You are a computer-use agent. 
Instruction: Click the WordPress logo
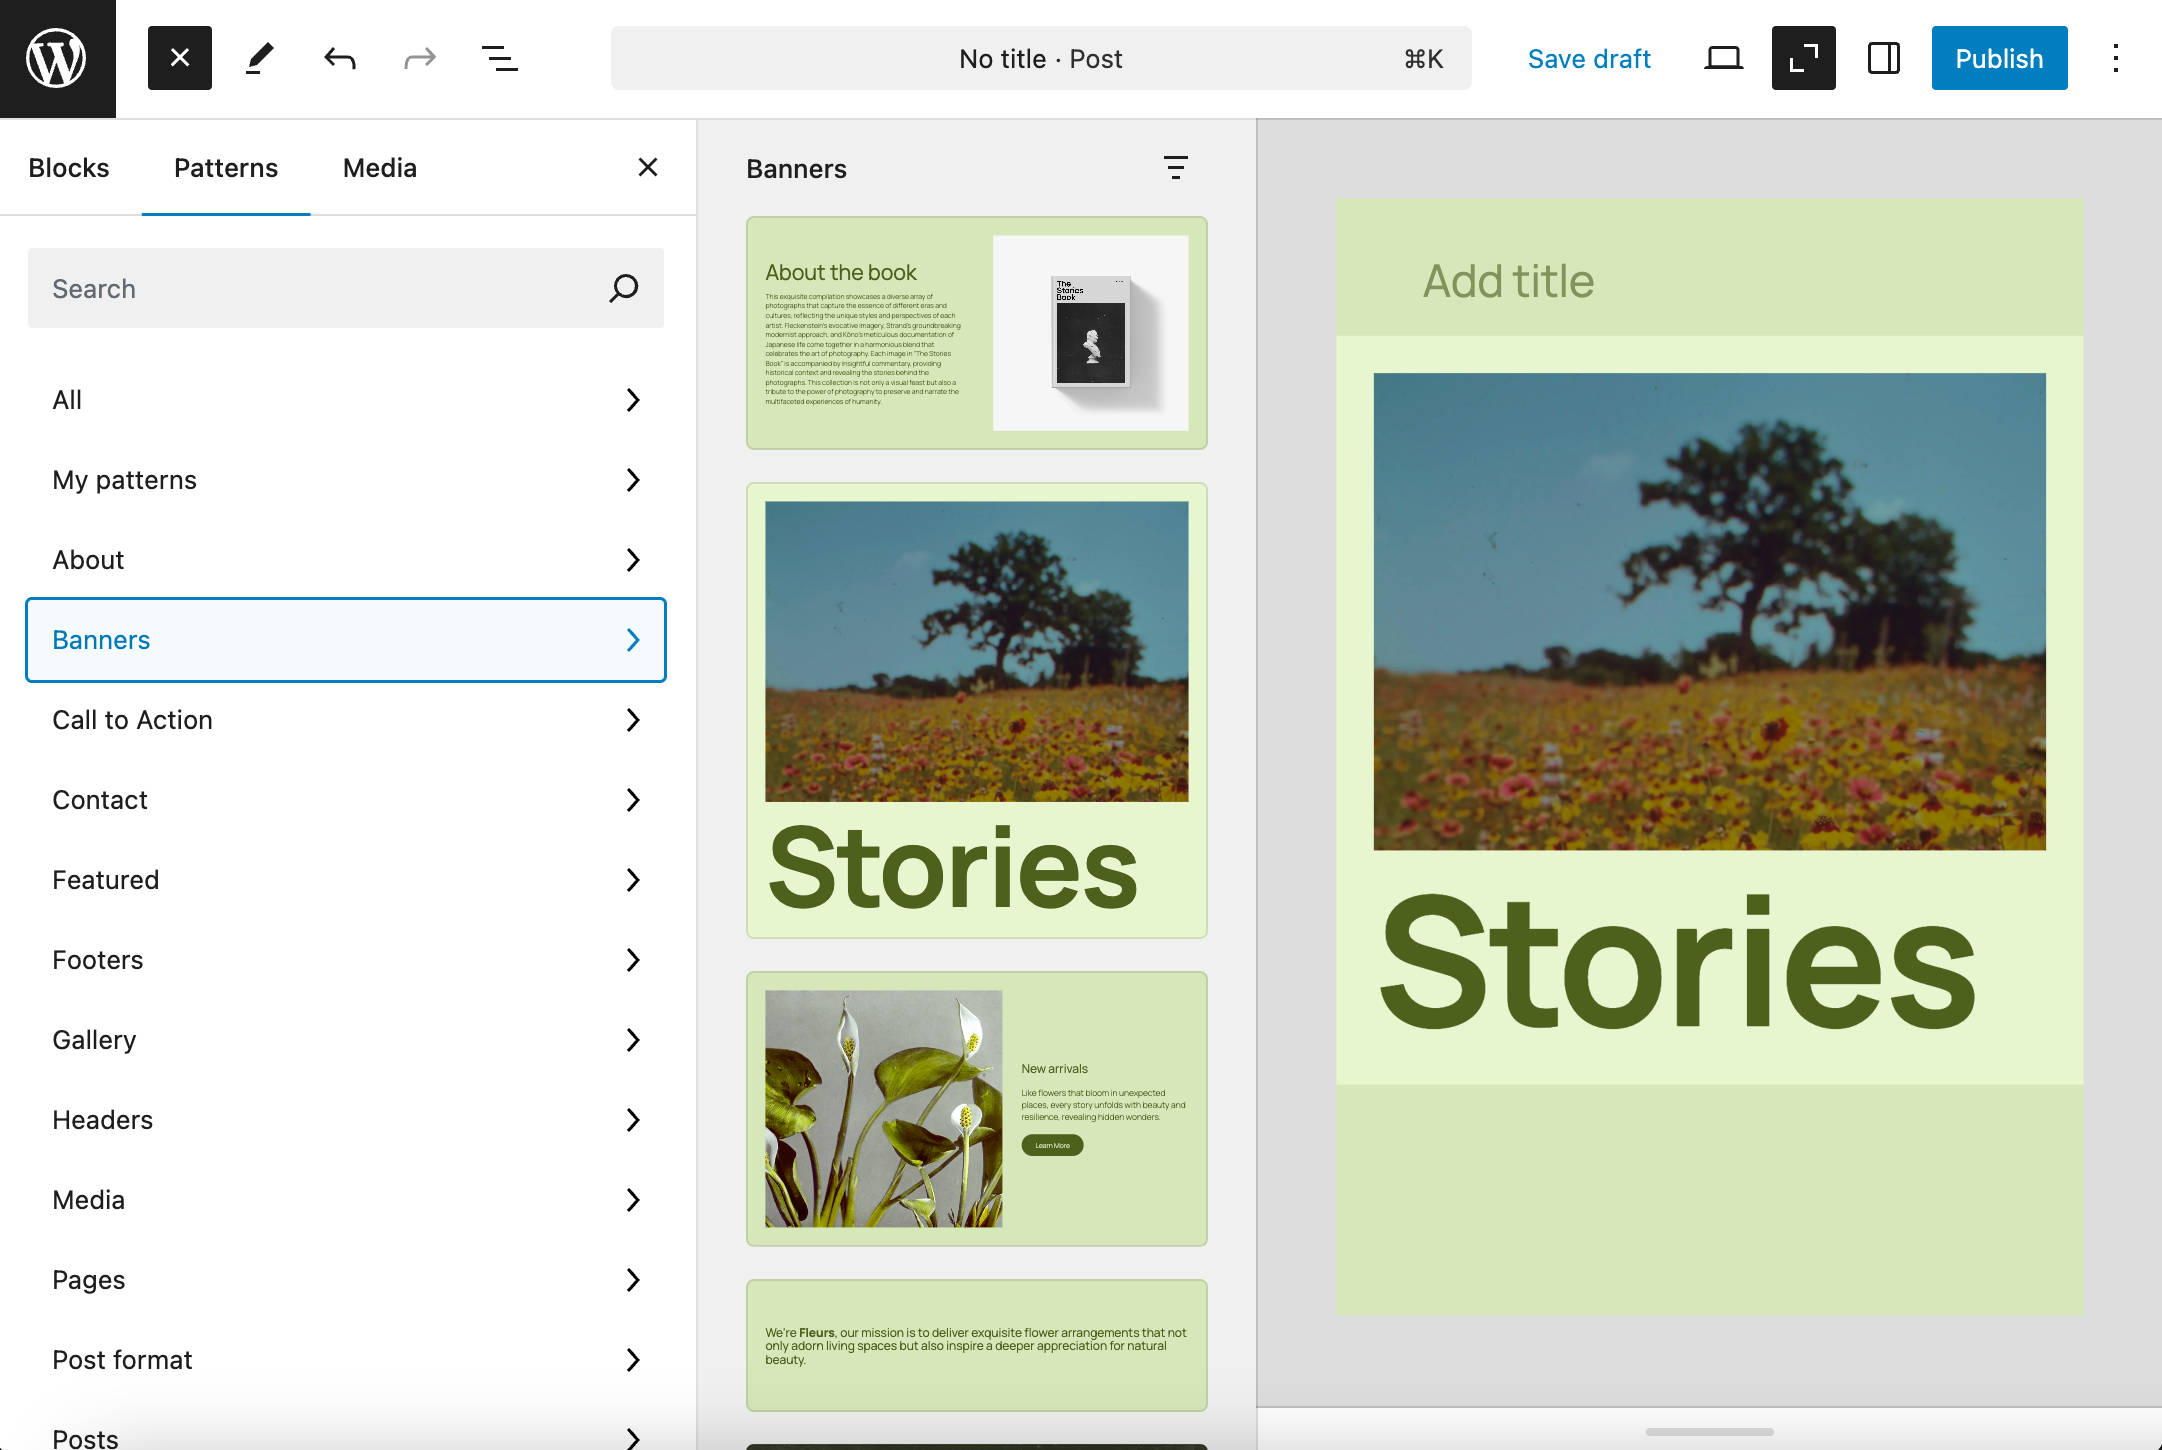click(x=57, y=57)
